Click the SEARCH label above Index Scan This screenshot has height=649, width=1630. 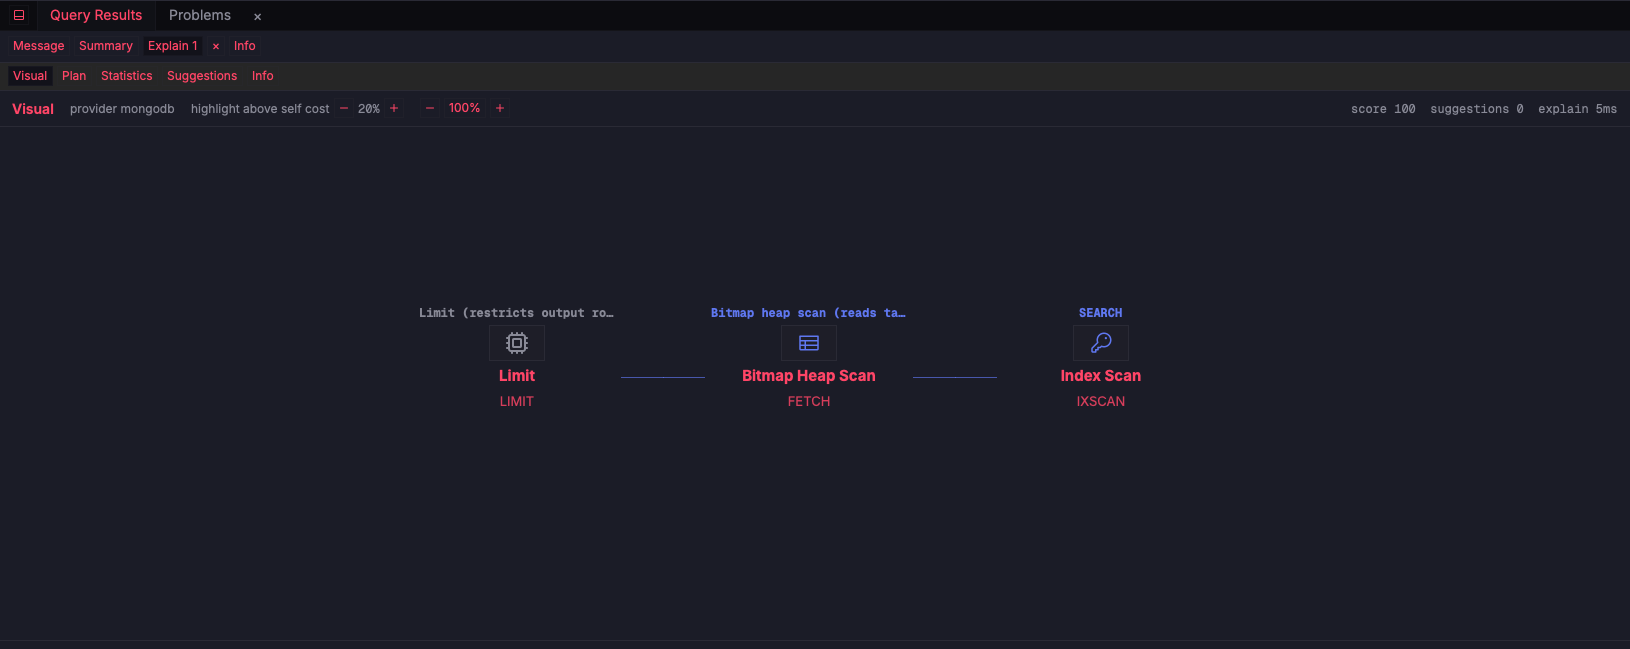pyautogui.click(x=1101, y=313)
